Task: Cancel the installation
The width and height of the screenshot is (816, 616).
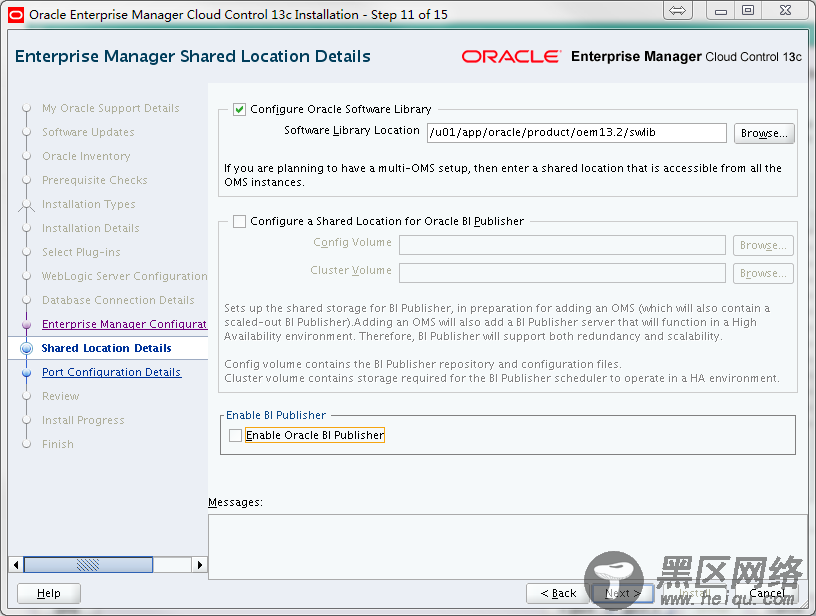Action: 767,593
